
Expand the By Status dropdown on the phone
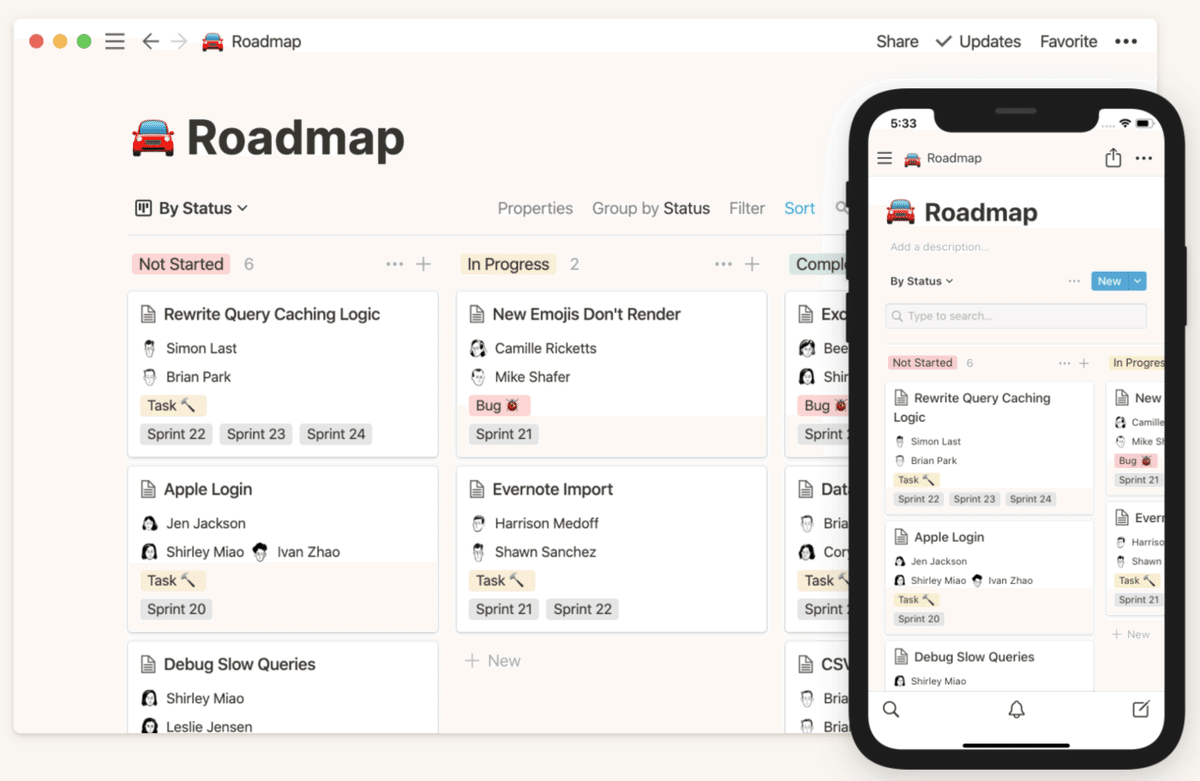click(922, 281)
